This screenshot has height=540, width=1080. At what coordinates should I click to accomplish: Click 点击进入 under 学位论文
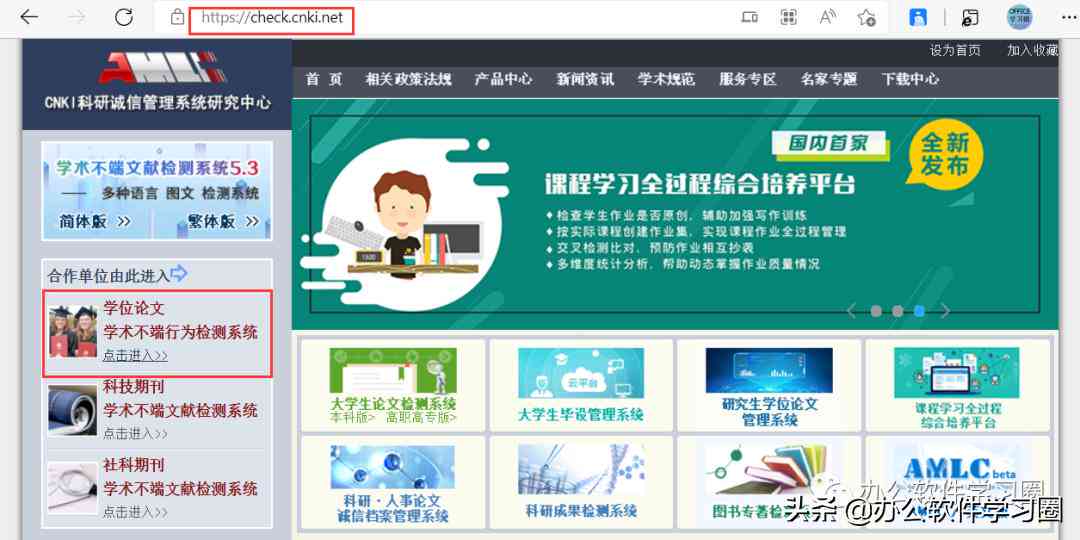coord(135,355)
